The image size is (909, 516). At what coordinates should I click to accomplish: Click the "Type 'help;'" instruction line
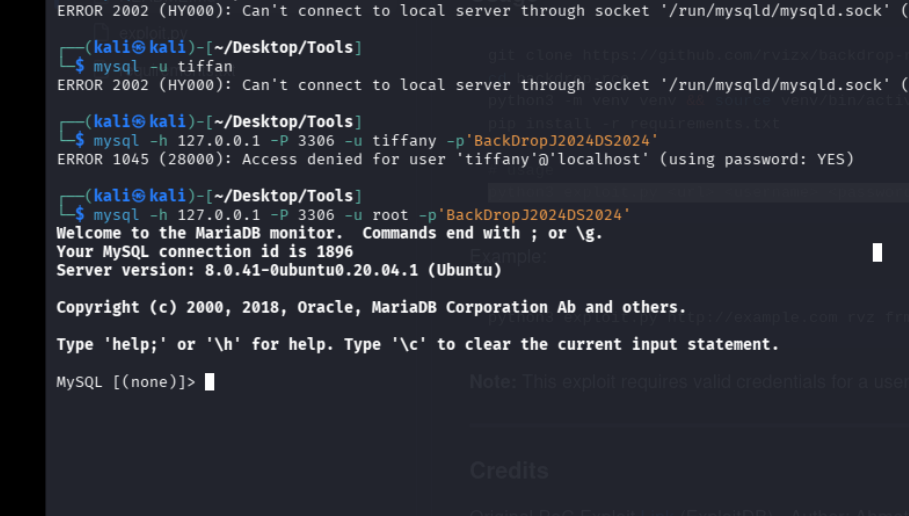(x=417, y=344)
